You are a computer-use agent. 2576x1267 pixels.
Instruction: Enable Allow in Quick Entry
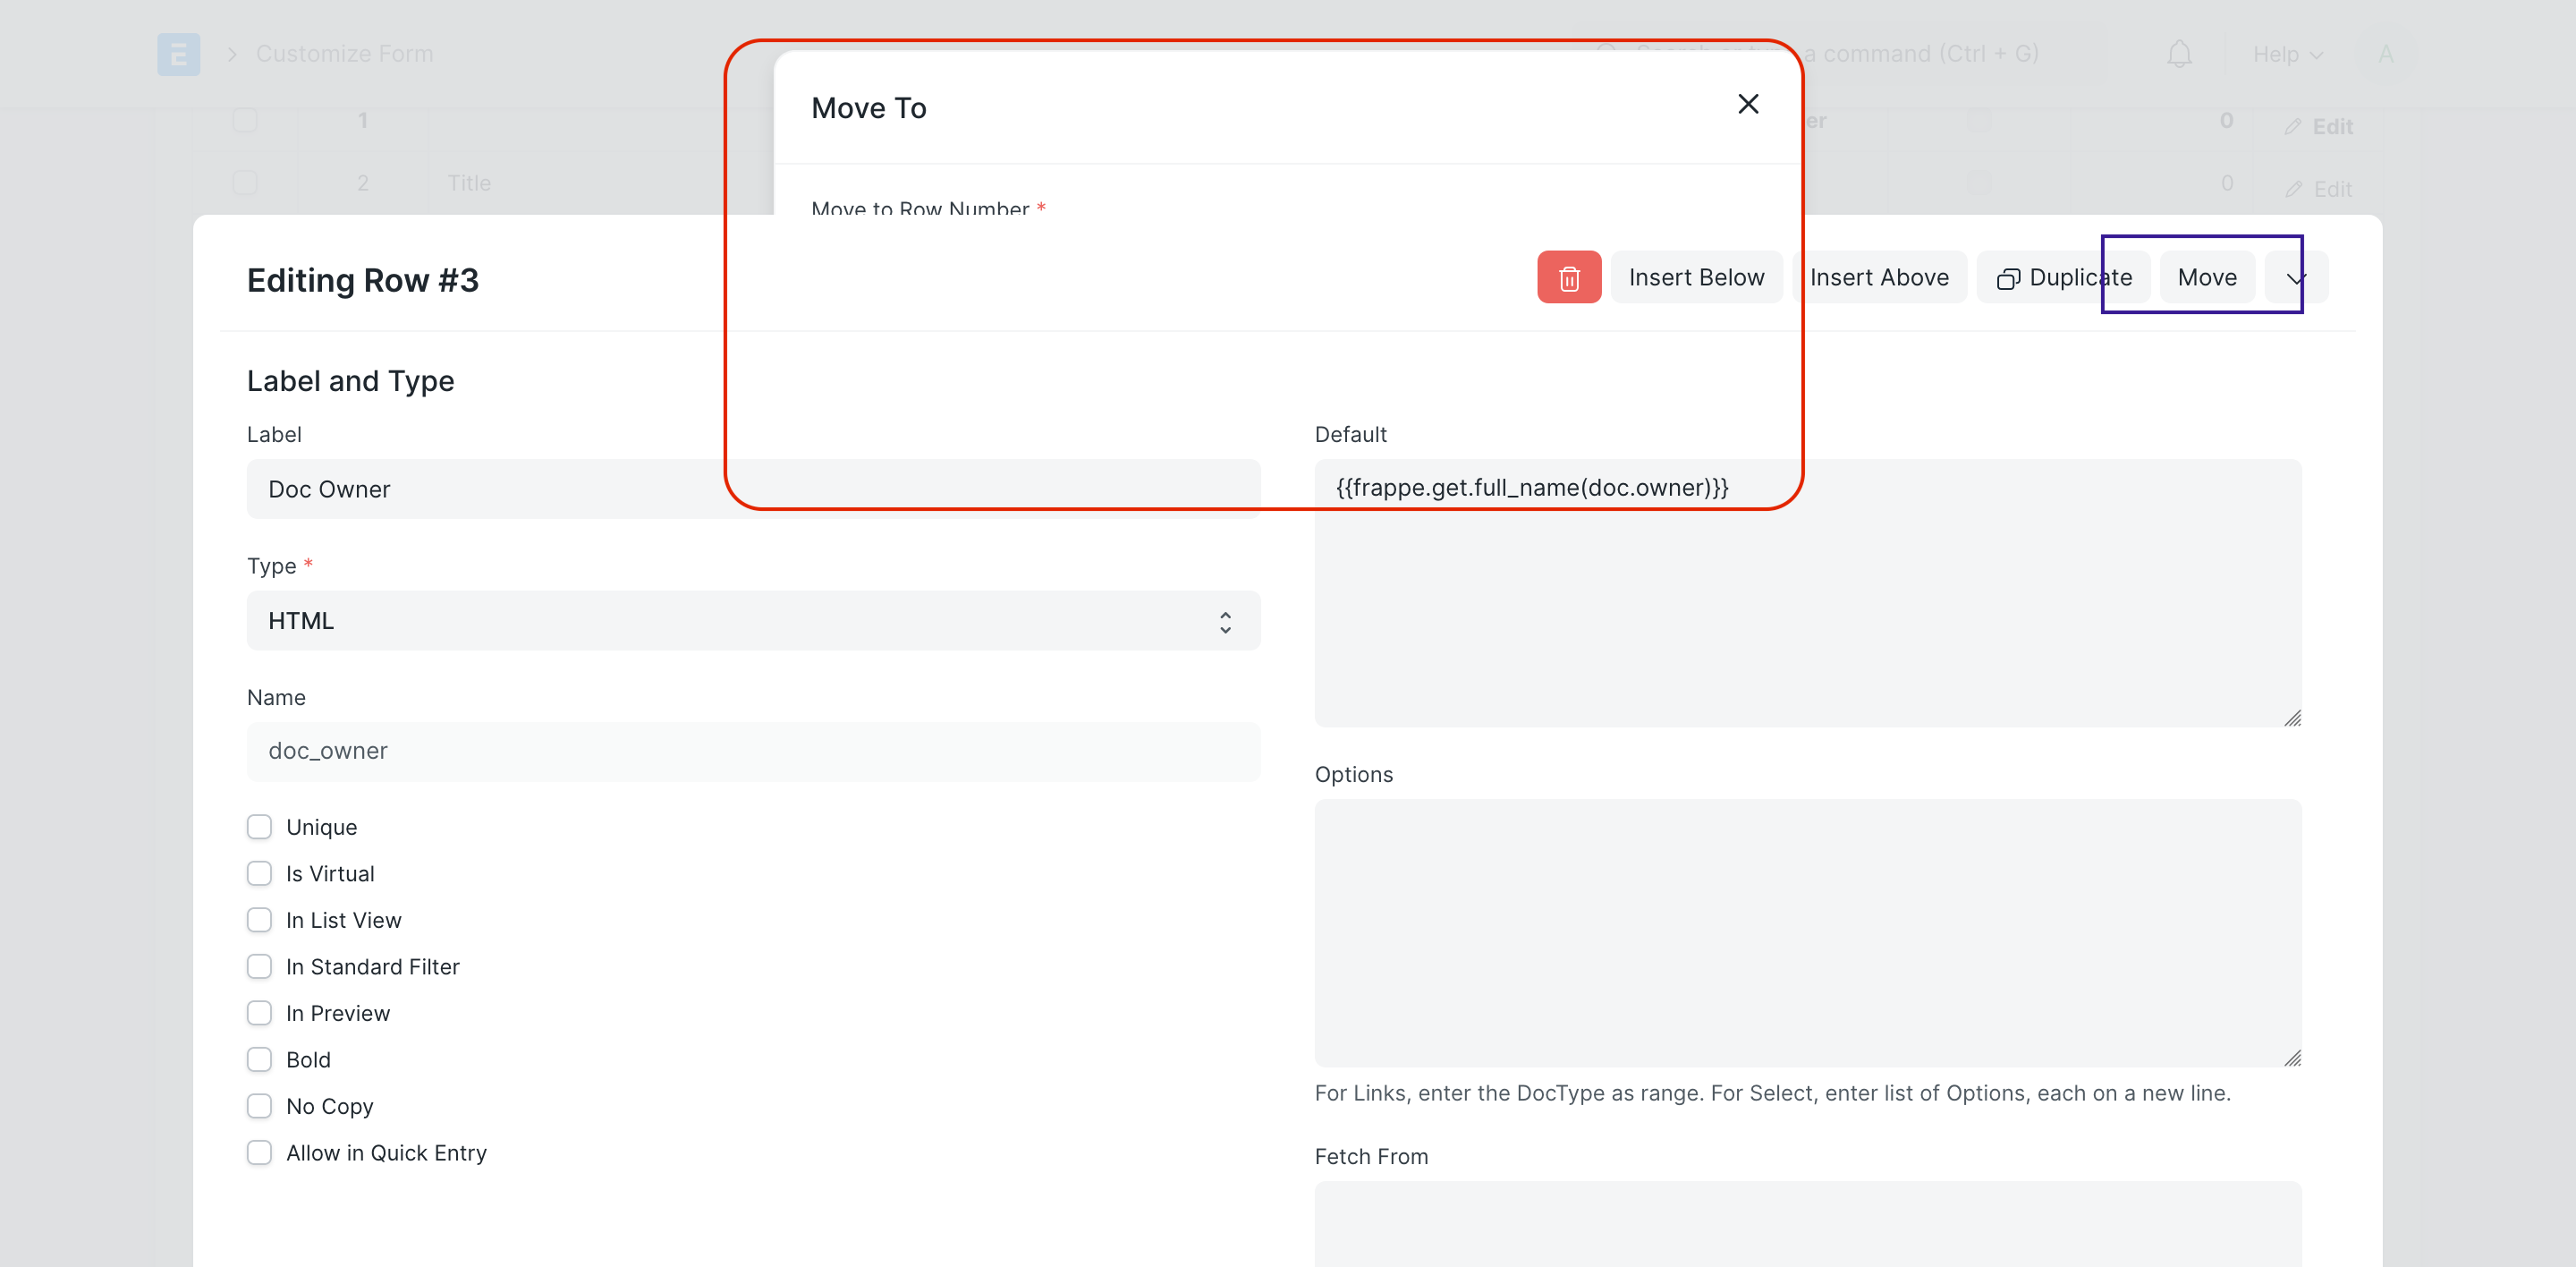coord(260,1152)
